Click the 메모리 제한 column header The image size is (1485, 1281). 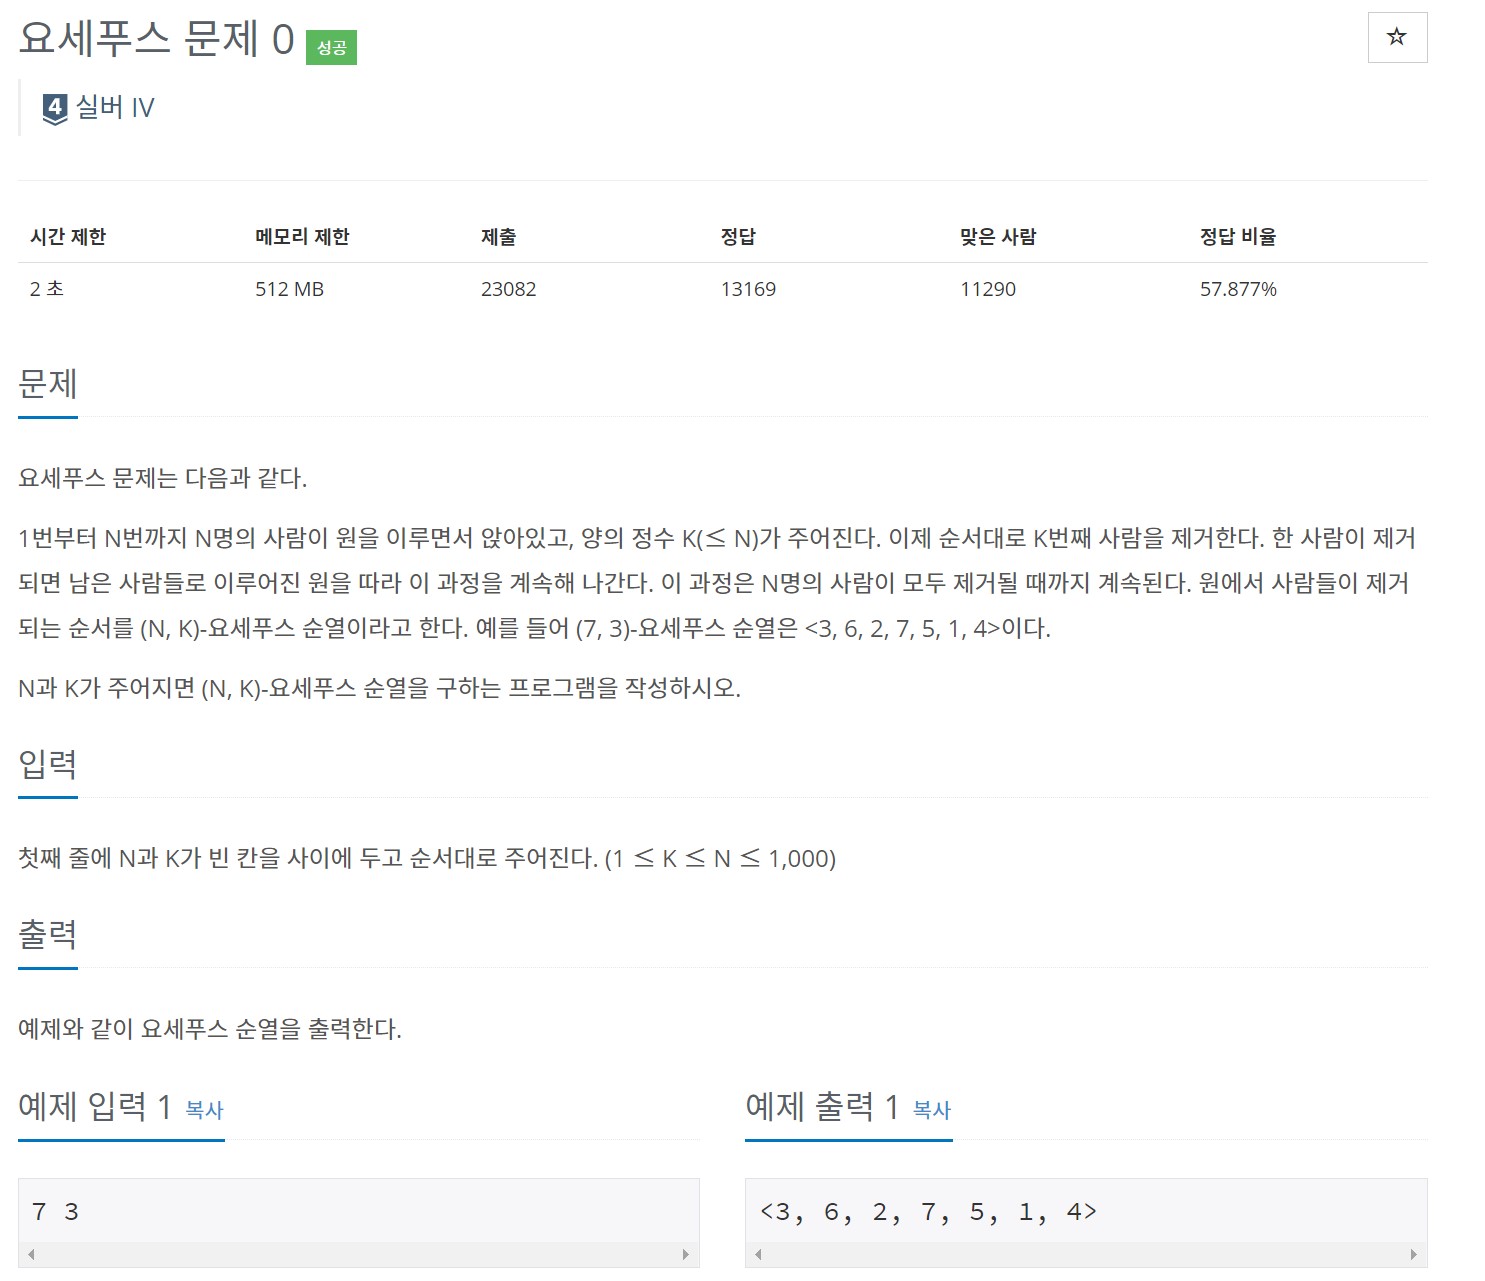tap(302, 237)
